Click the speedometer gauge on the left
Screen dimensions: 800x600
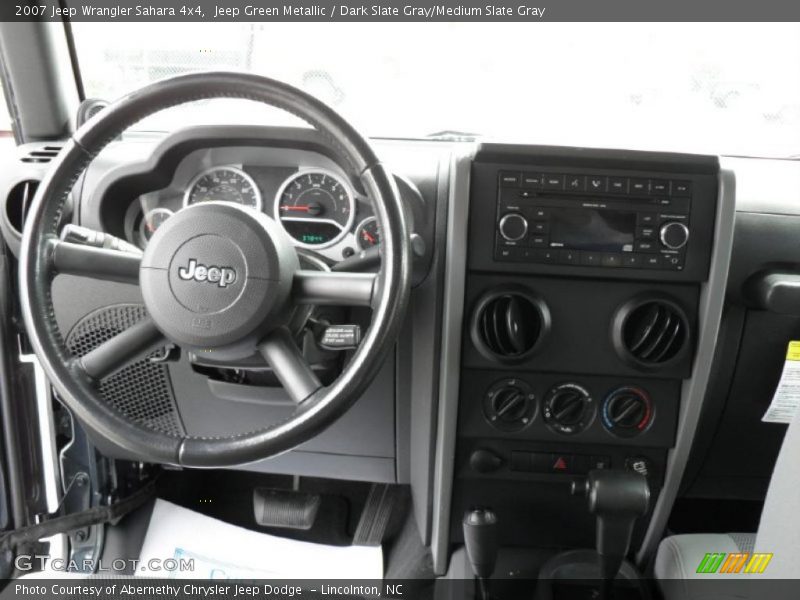tap(223, 190)
